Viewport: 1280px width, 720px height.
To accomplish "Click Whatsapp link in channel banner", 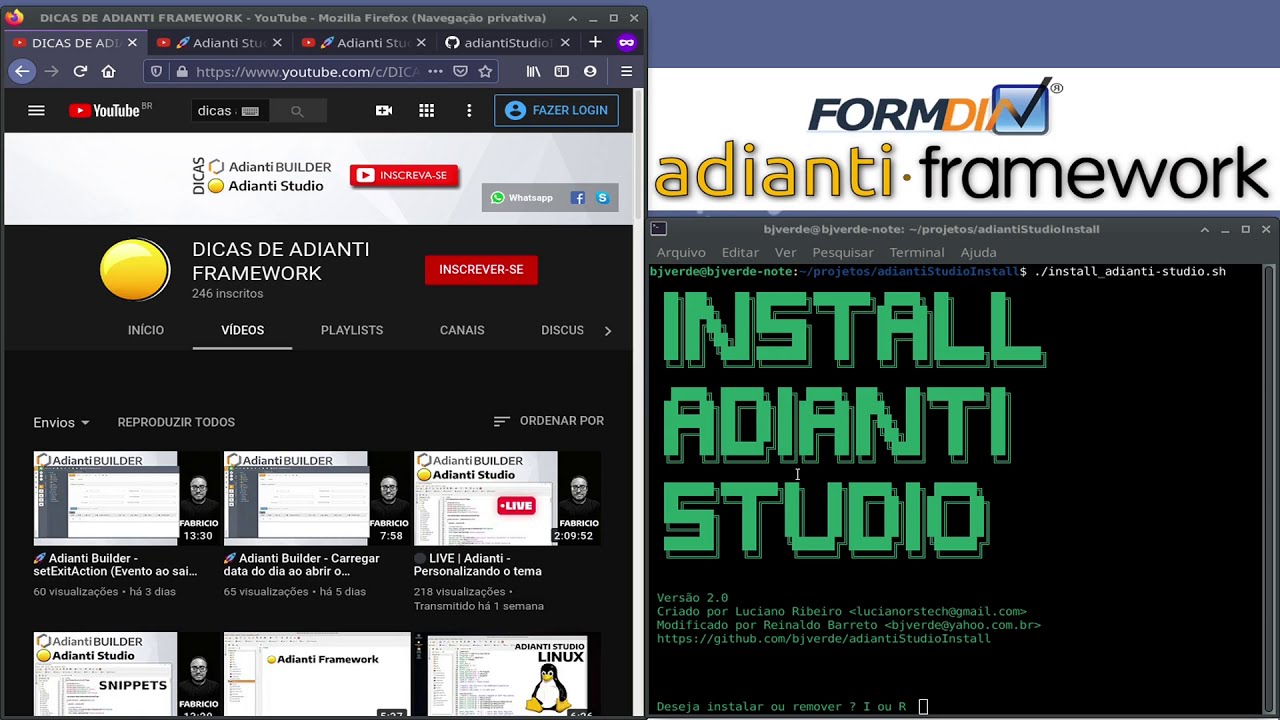I will coord(522,198).
